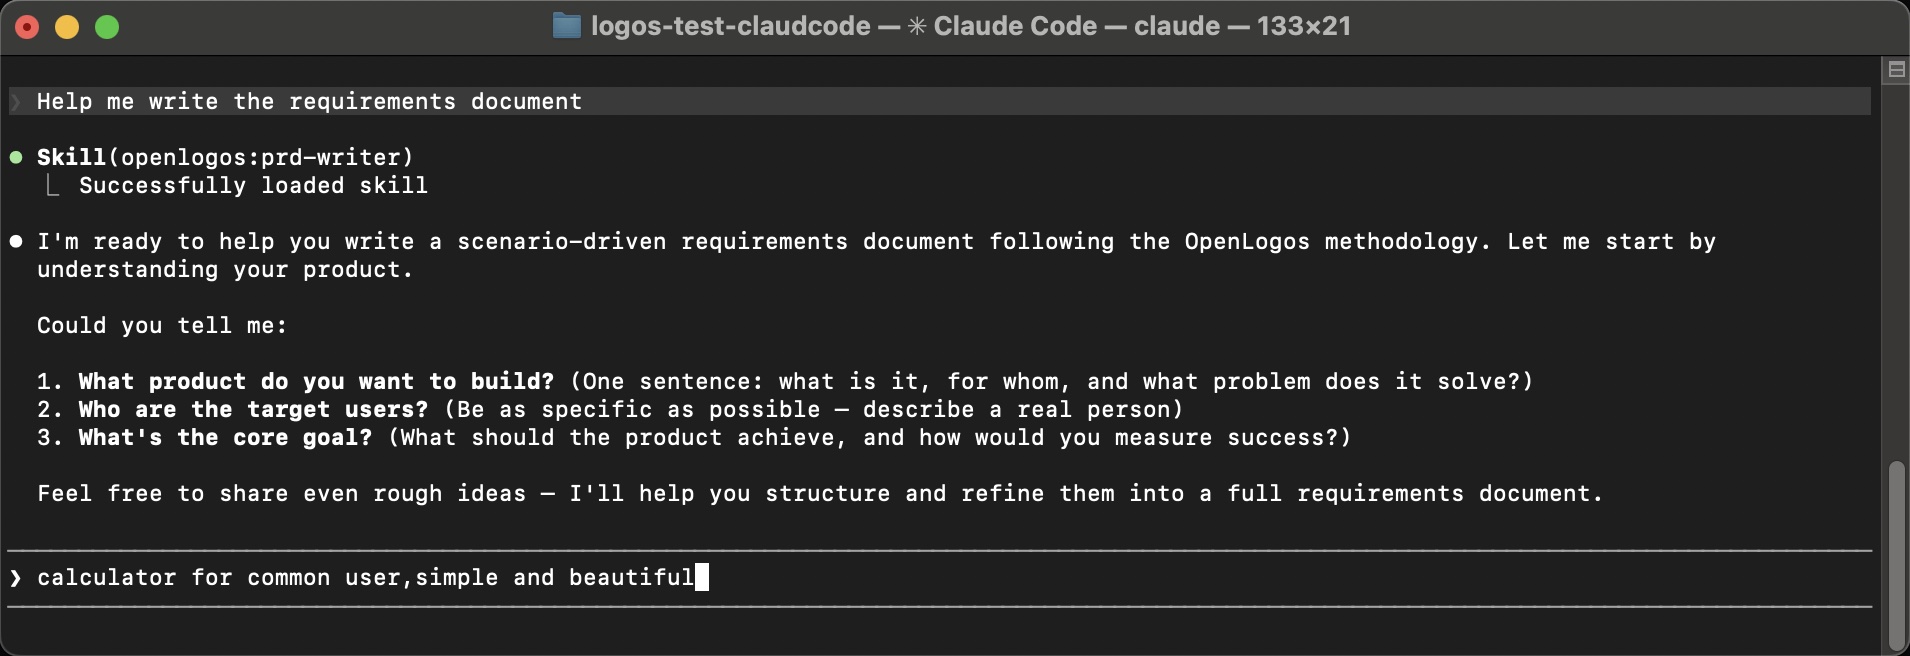
Task: Click the Claude Code asterisk symbol in title
Action: click(x=916, y=26)
